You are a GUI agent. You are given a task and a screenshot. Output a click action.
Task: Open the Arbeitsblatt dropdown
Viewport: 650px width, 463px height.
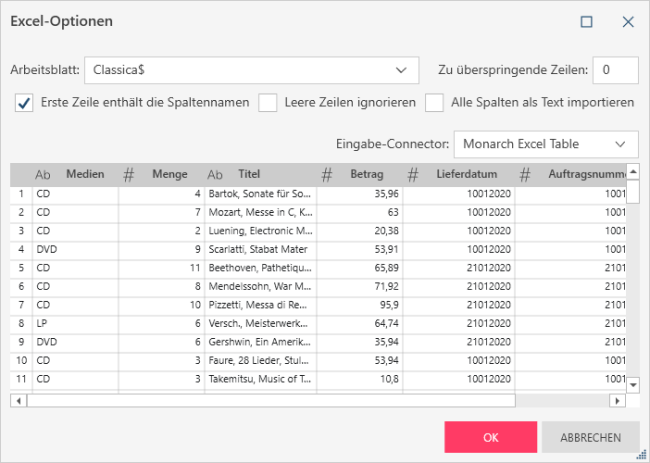click(x=251, y=70)
